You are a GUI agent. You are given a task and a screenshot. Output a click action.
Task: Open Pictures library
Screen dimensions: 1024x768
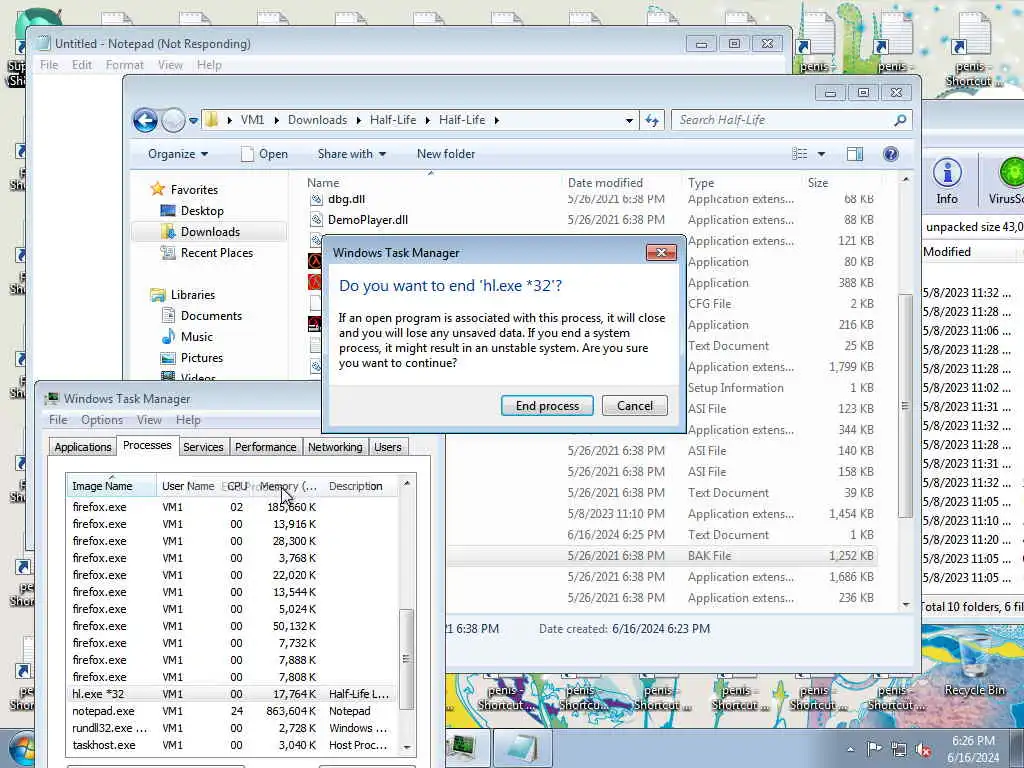(x=201, y=358)
